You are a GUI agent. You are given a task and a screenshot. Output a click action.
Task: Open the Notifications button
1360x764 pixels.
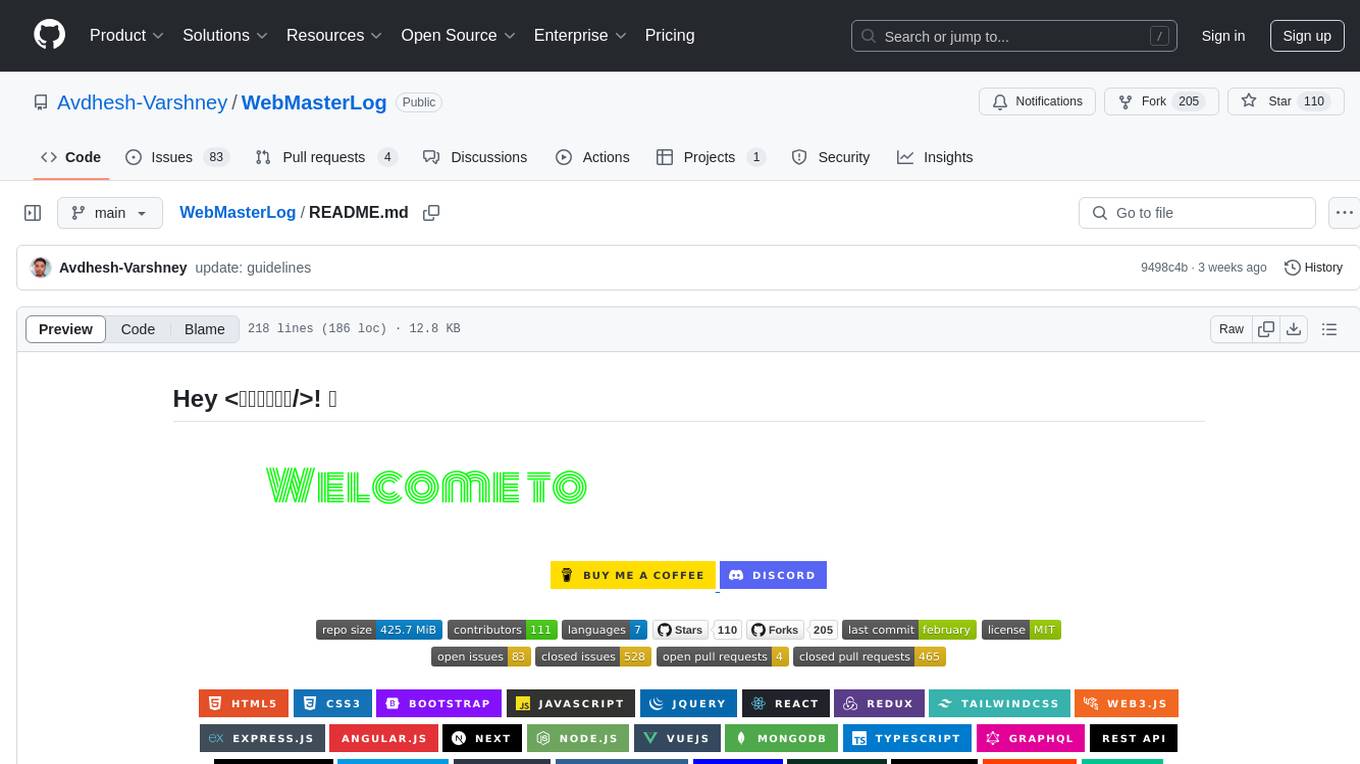tap(1037, 102)
